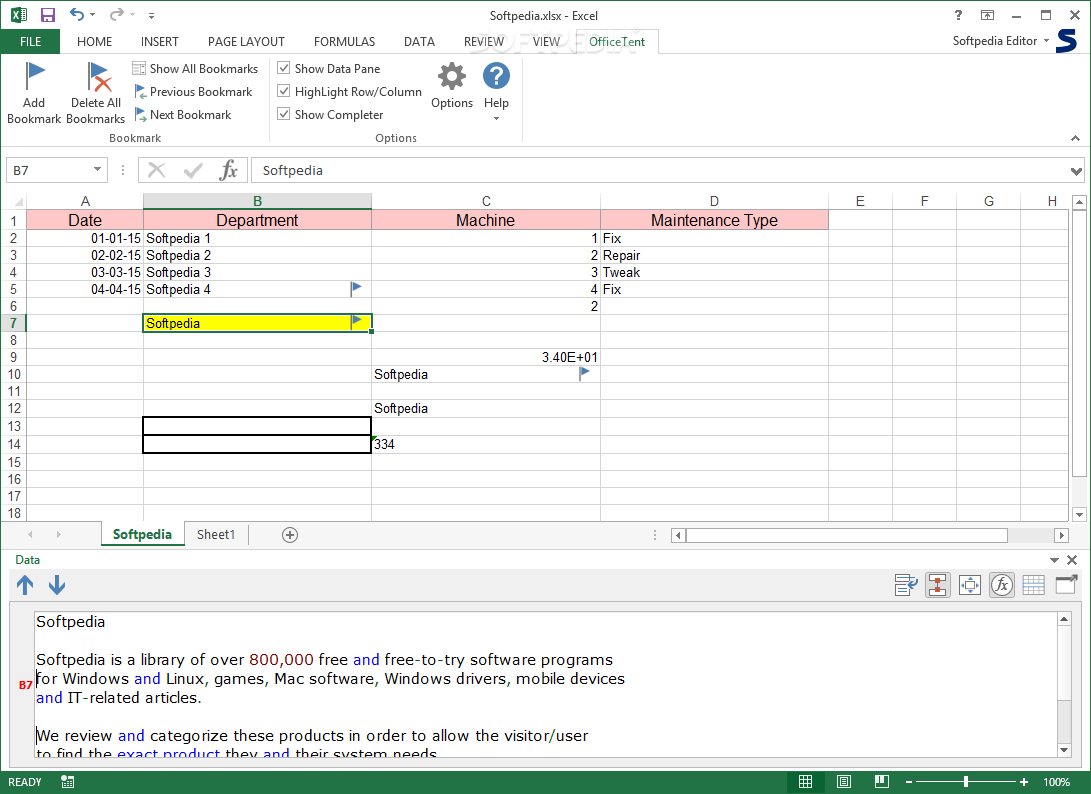The width and height of the screenshot is (1091, 794).
Task: Click the circled fx icon in Data pane
Action: pyautogui.click(x=1001, y=585)
